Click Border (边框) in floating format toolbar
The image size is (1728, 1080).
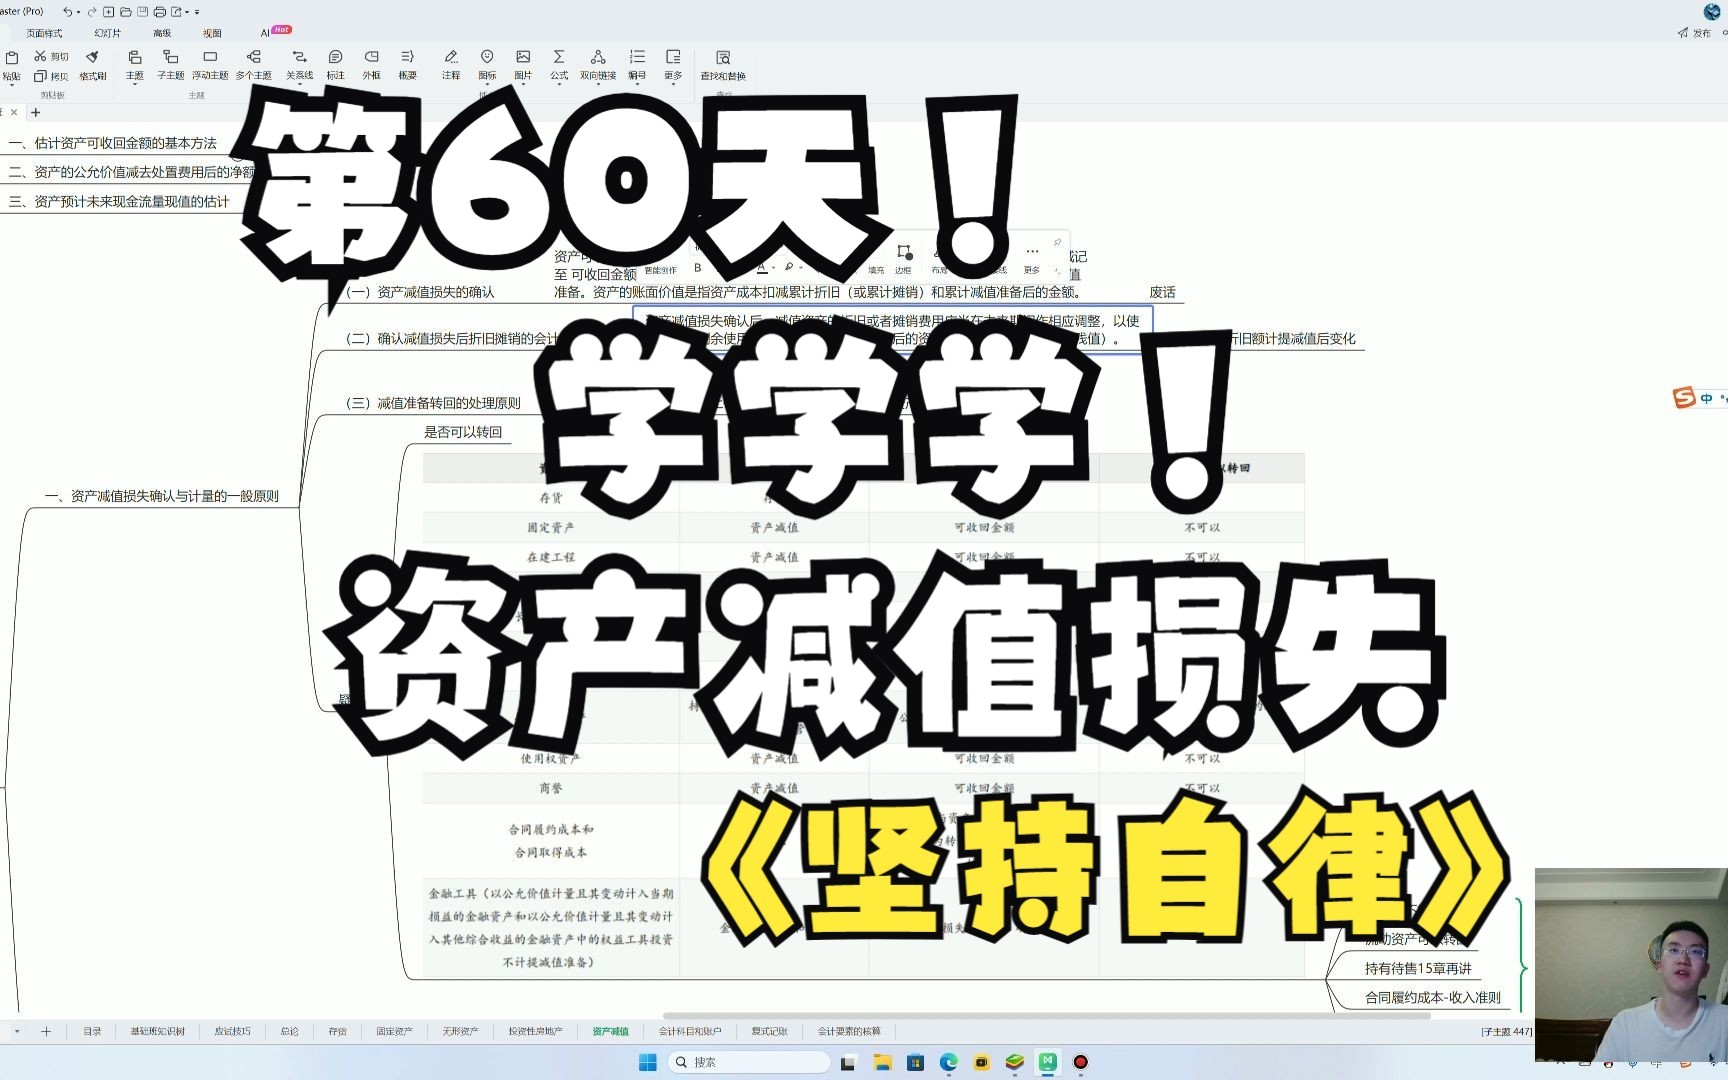point(903,258)
